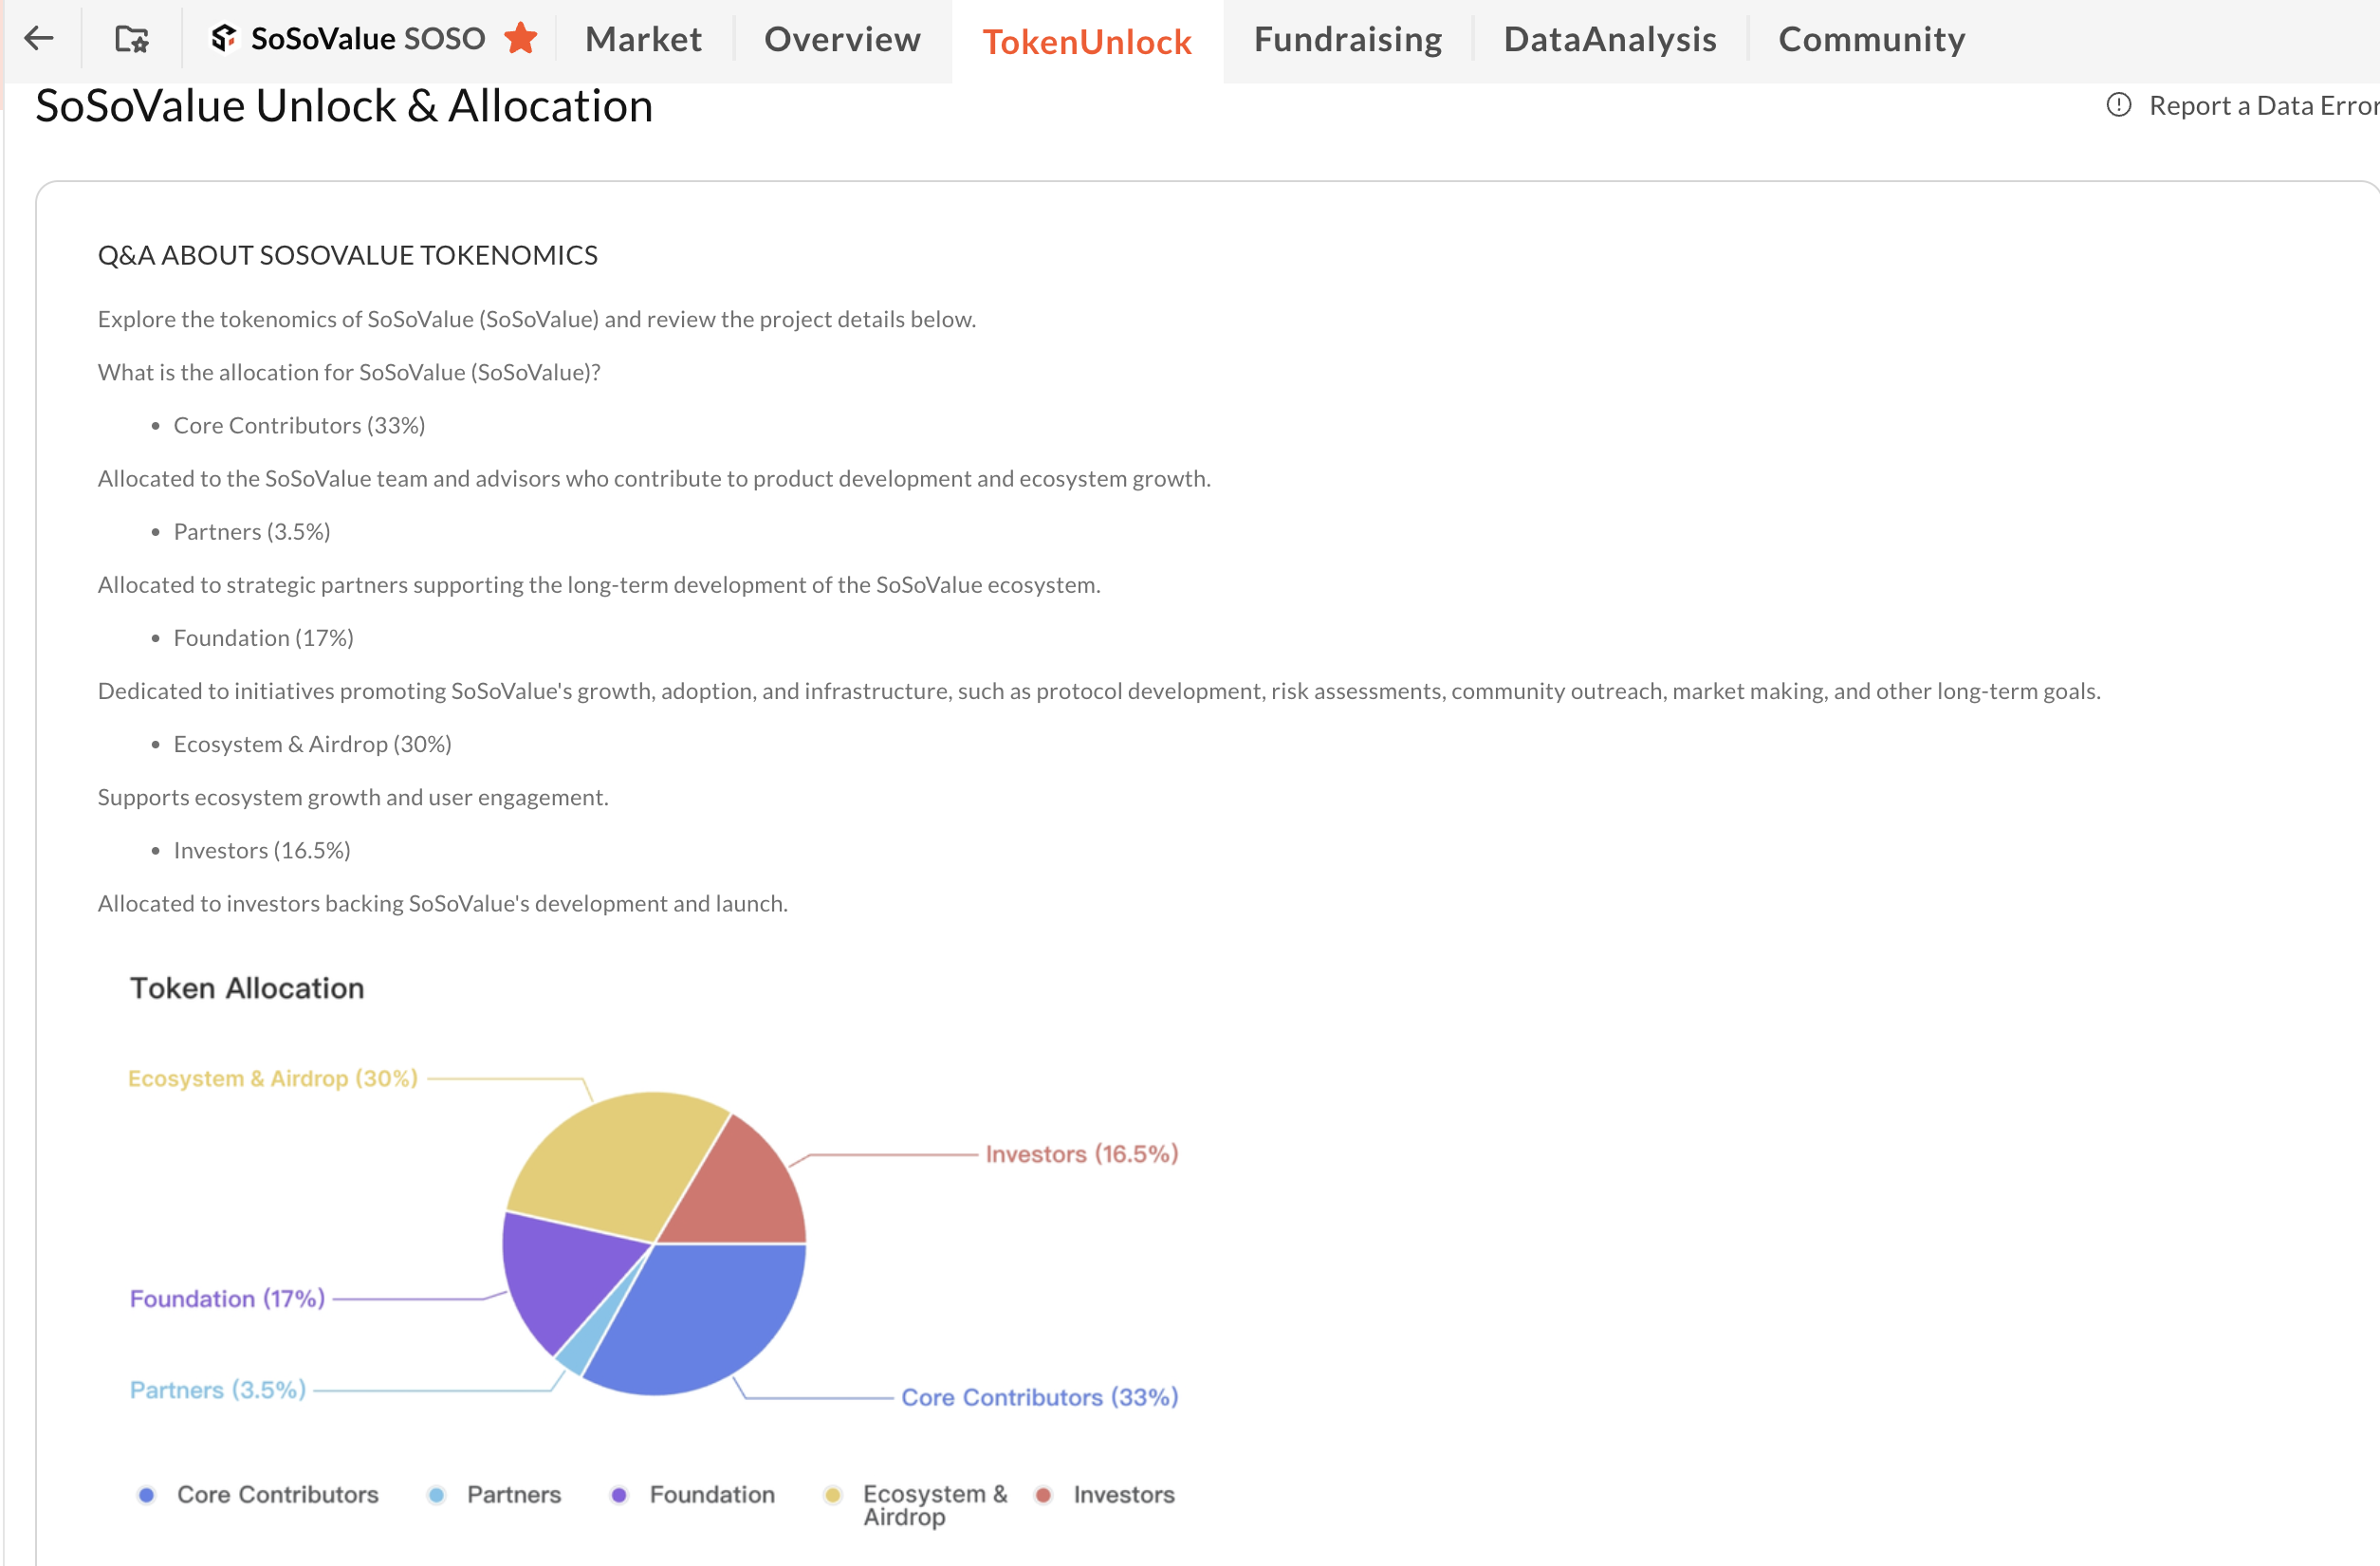Click the SoSoValue logo icon
This screenshot has width=2380, height=1566.
point(224,38)
